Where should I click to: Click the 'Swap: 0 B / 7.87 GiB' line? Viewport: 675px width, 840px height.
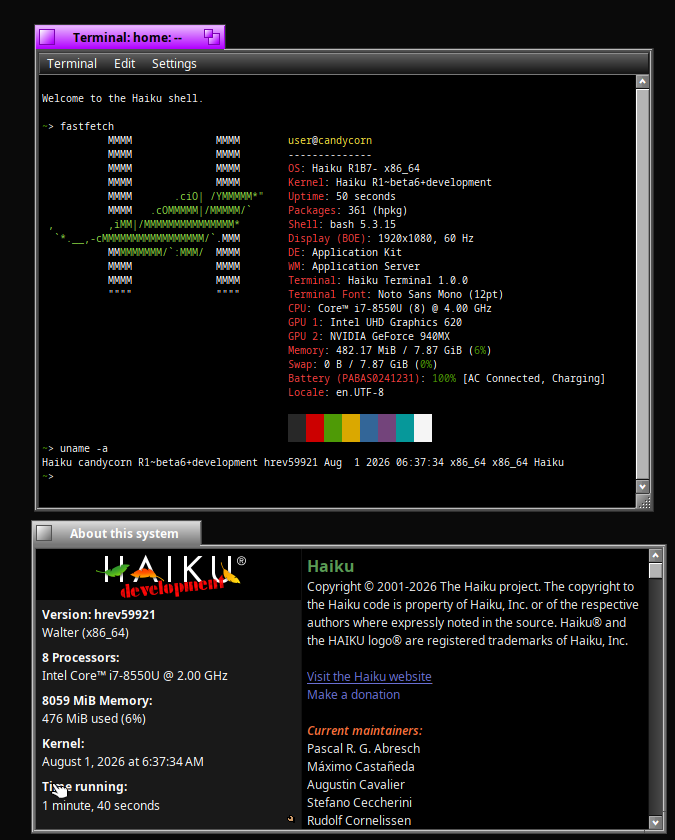pos(363,364)
